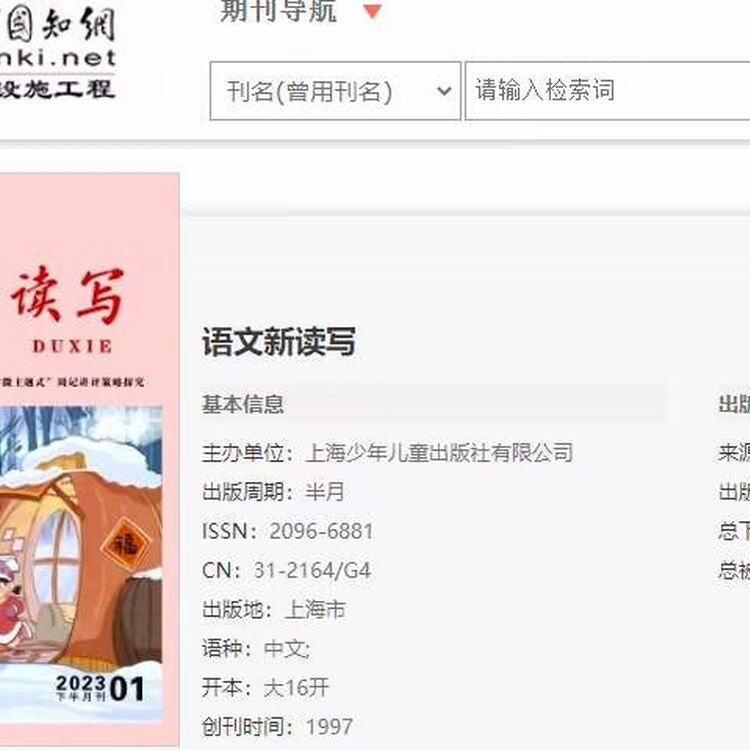The image size is (750, 750).
Task: Click the 语文新读写 journal title
Action: tap(279, 342)
